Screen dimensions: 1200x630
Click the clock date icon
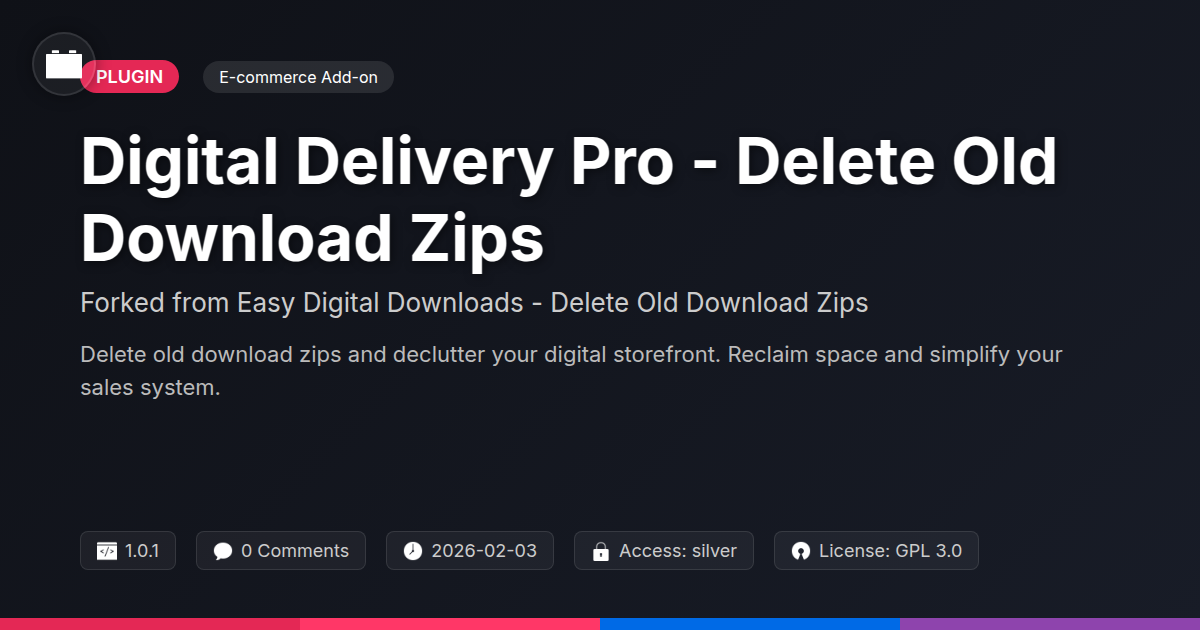[413, 551]
